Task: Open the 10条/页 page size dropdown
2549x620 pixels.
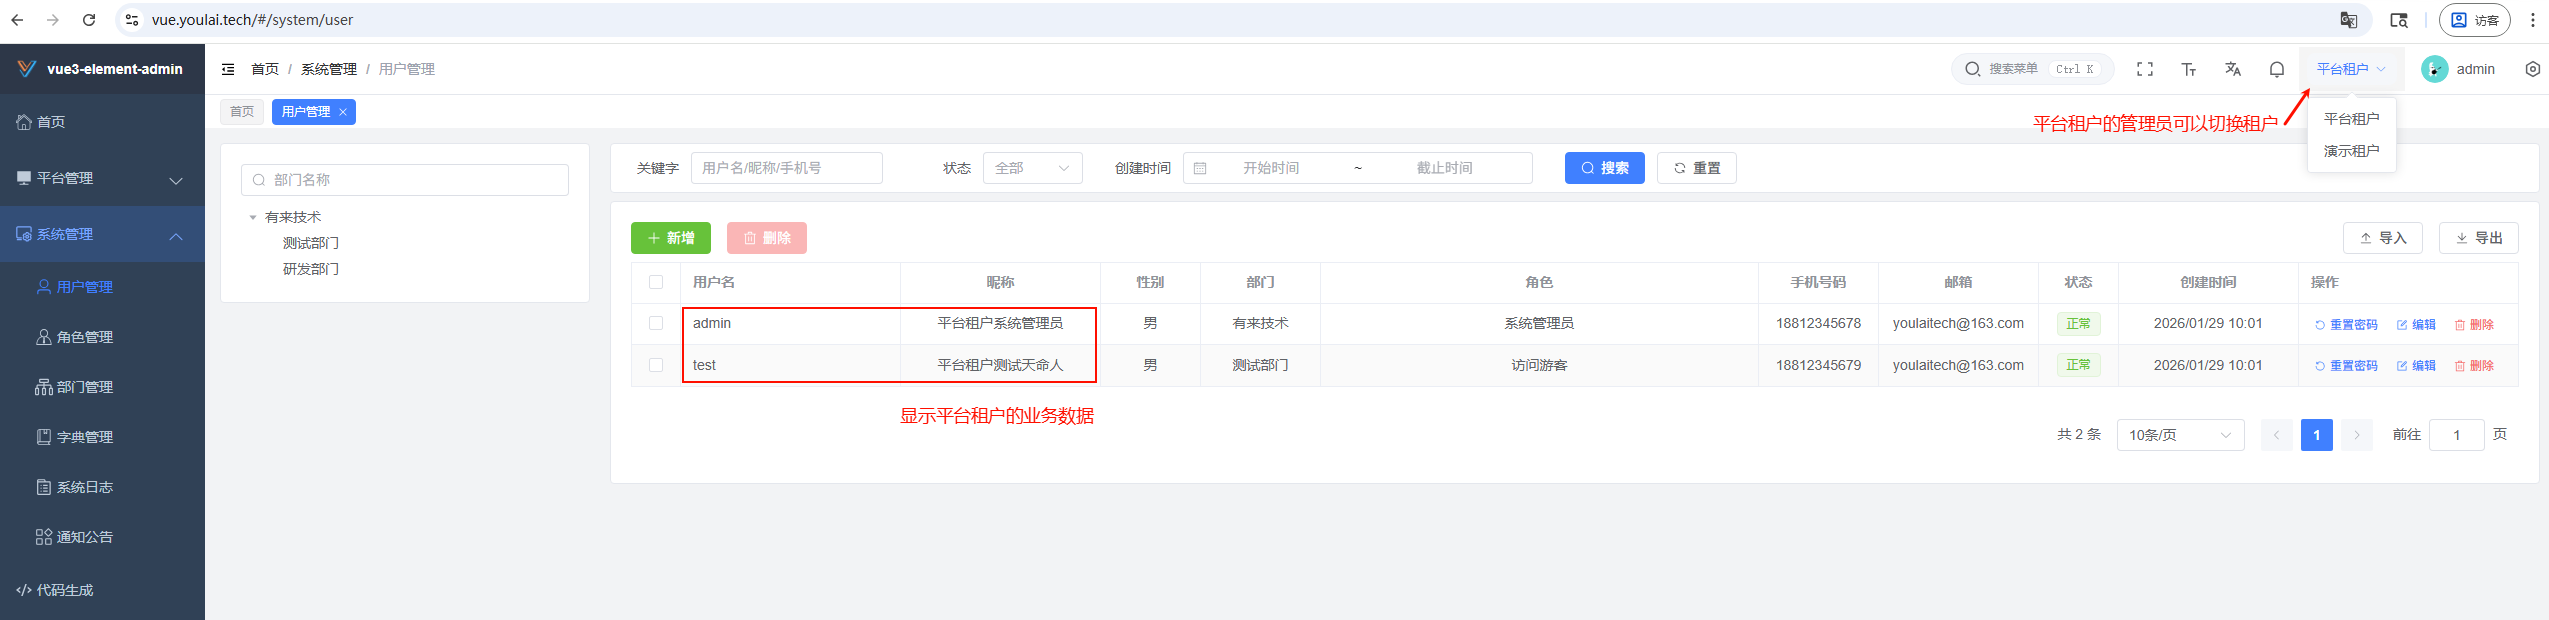Action: [2179, 435]
